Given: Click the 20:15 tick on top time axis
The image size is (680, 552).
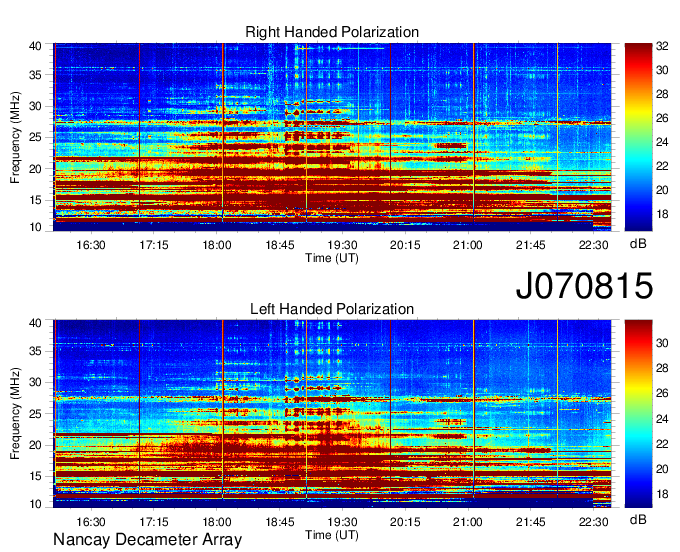Looking at the screenshot, I should (405, 245).
